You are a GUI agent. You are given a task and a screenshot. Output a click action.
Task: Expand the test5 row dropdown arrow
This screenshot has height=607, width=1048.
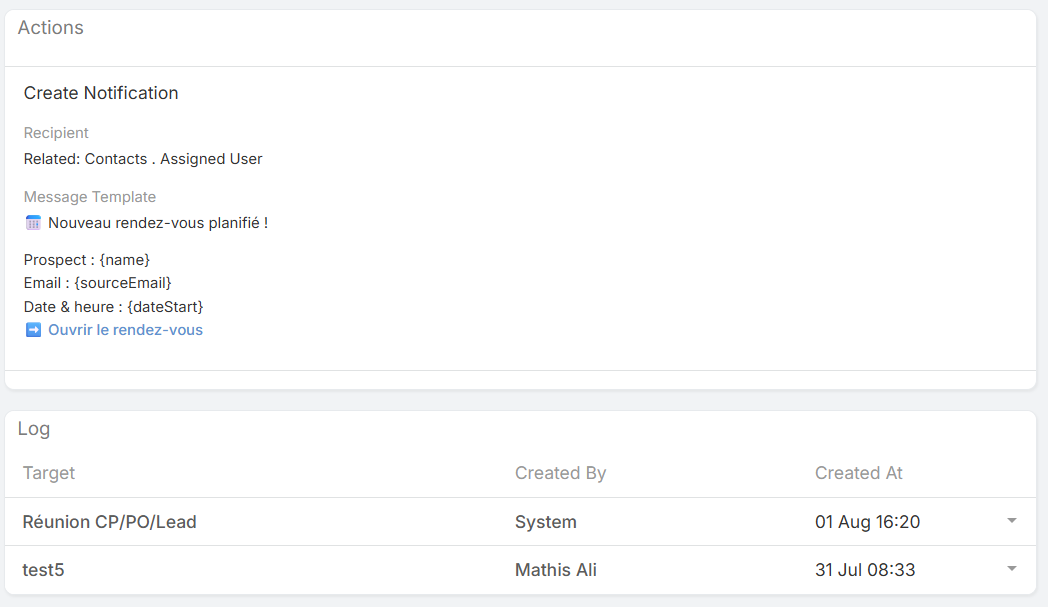(1011, 569)
